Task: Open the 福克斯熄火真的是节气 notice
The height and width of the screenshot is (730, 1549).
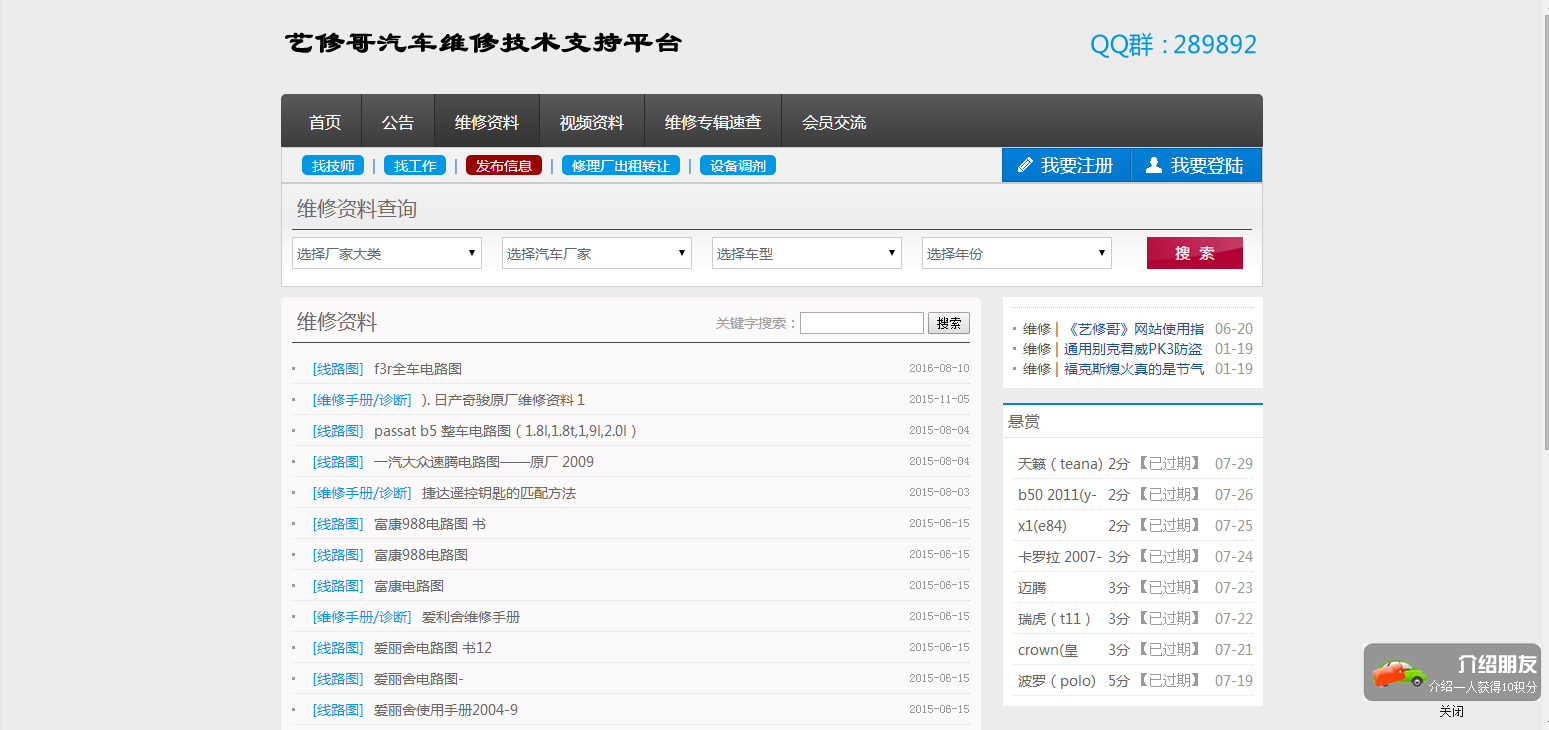Action: point(1134,369)
